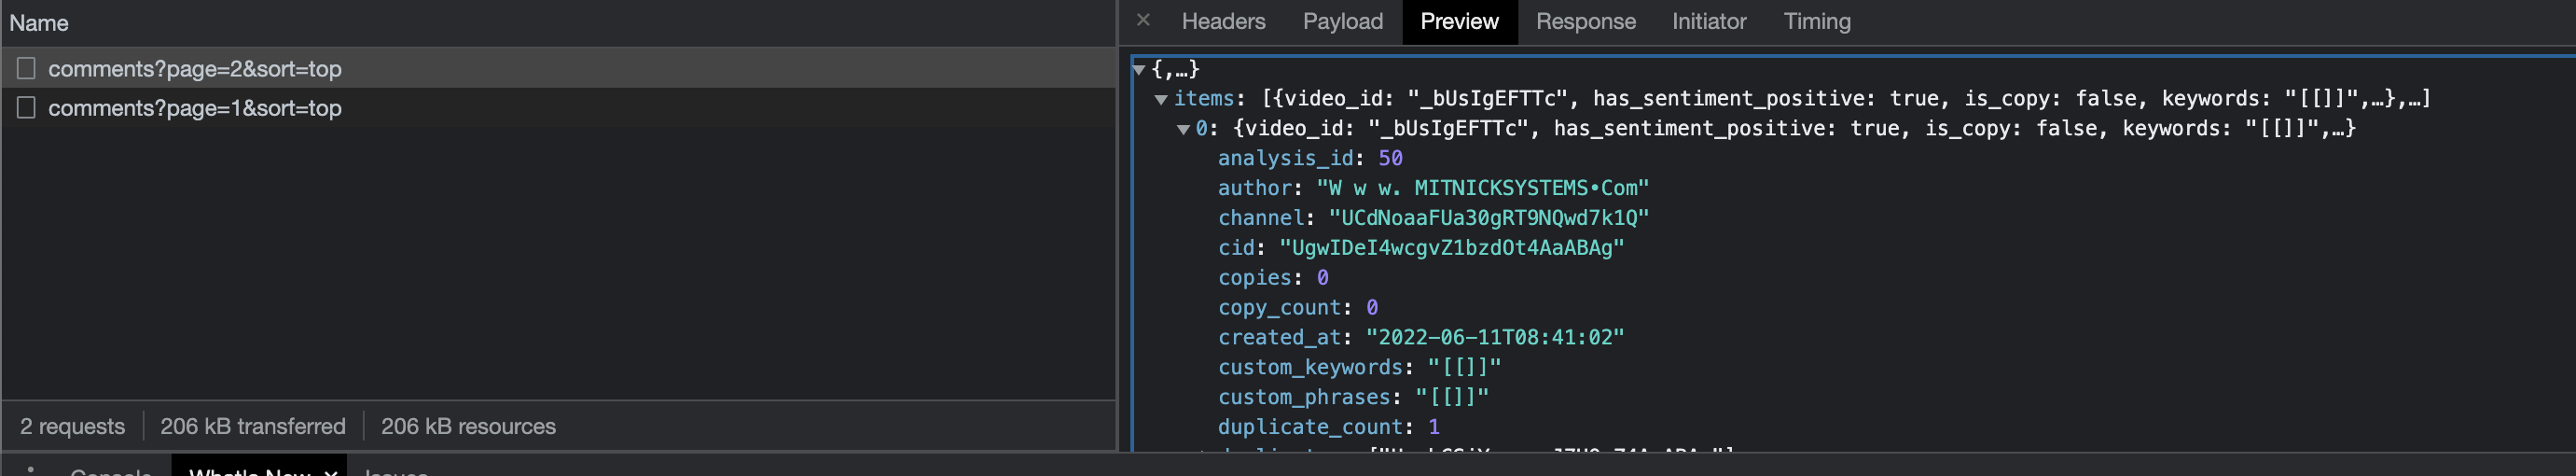Click the Name column header
2576x476 pixels.
pos(39,23)
